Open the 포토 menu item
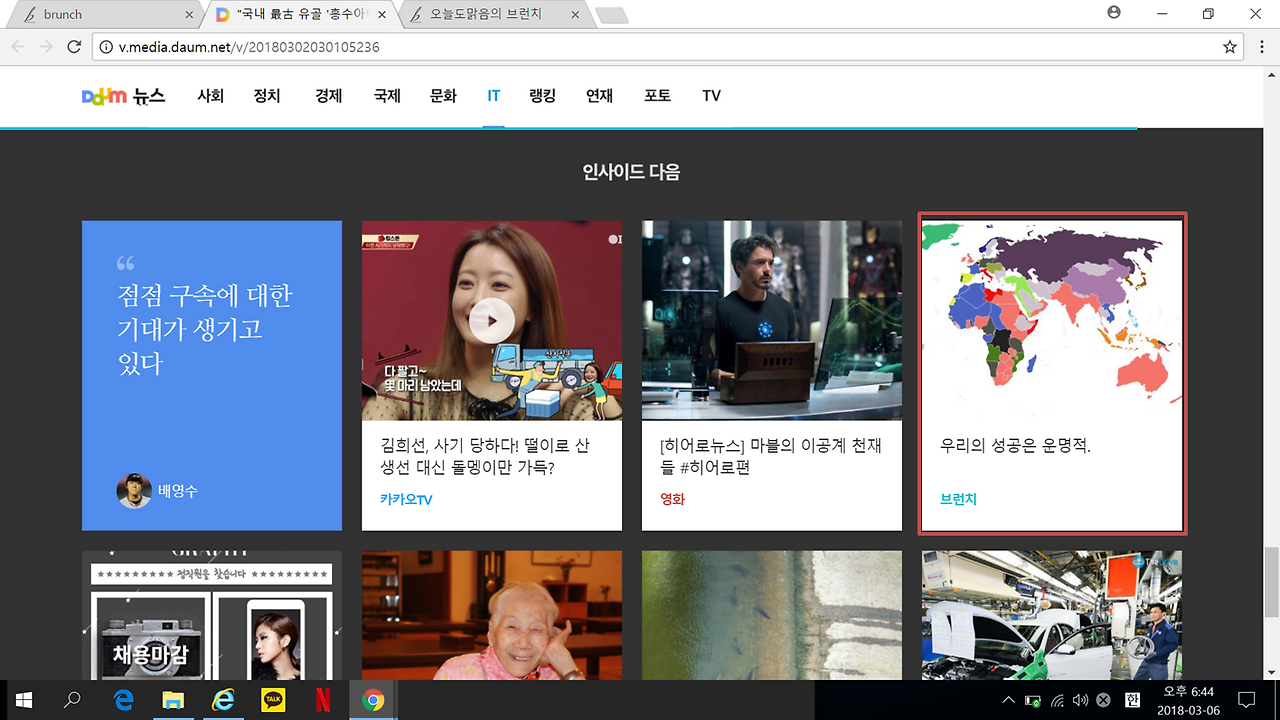Viewport: 1280px width, 720px height. pos(657,96)
